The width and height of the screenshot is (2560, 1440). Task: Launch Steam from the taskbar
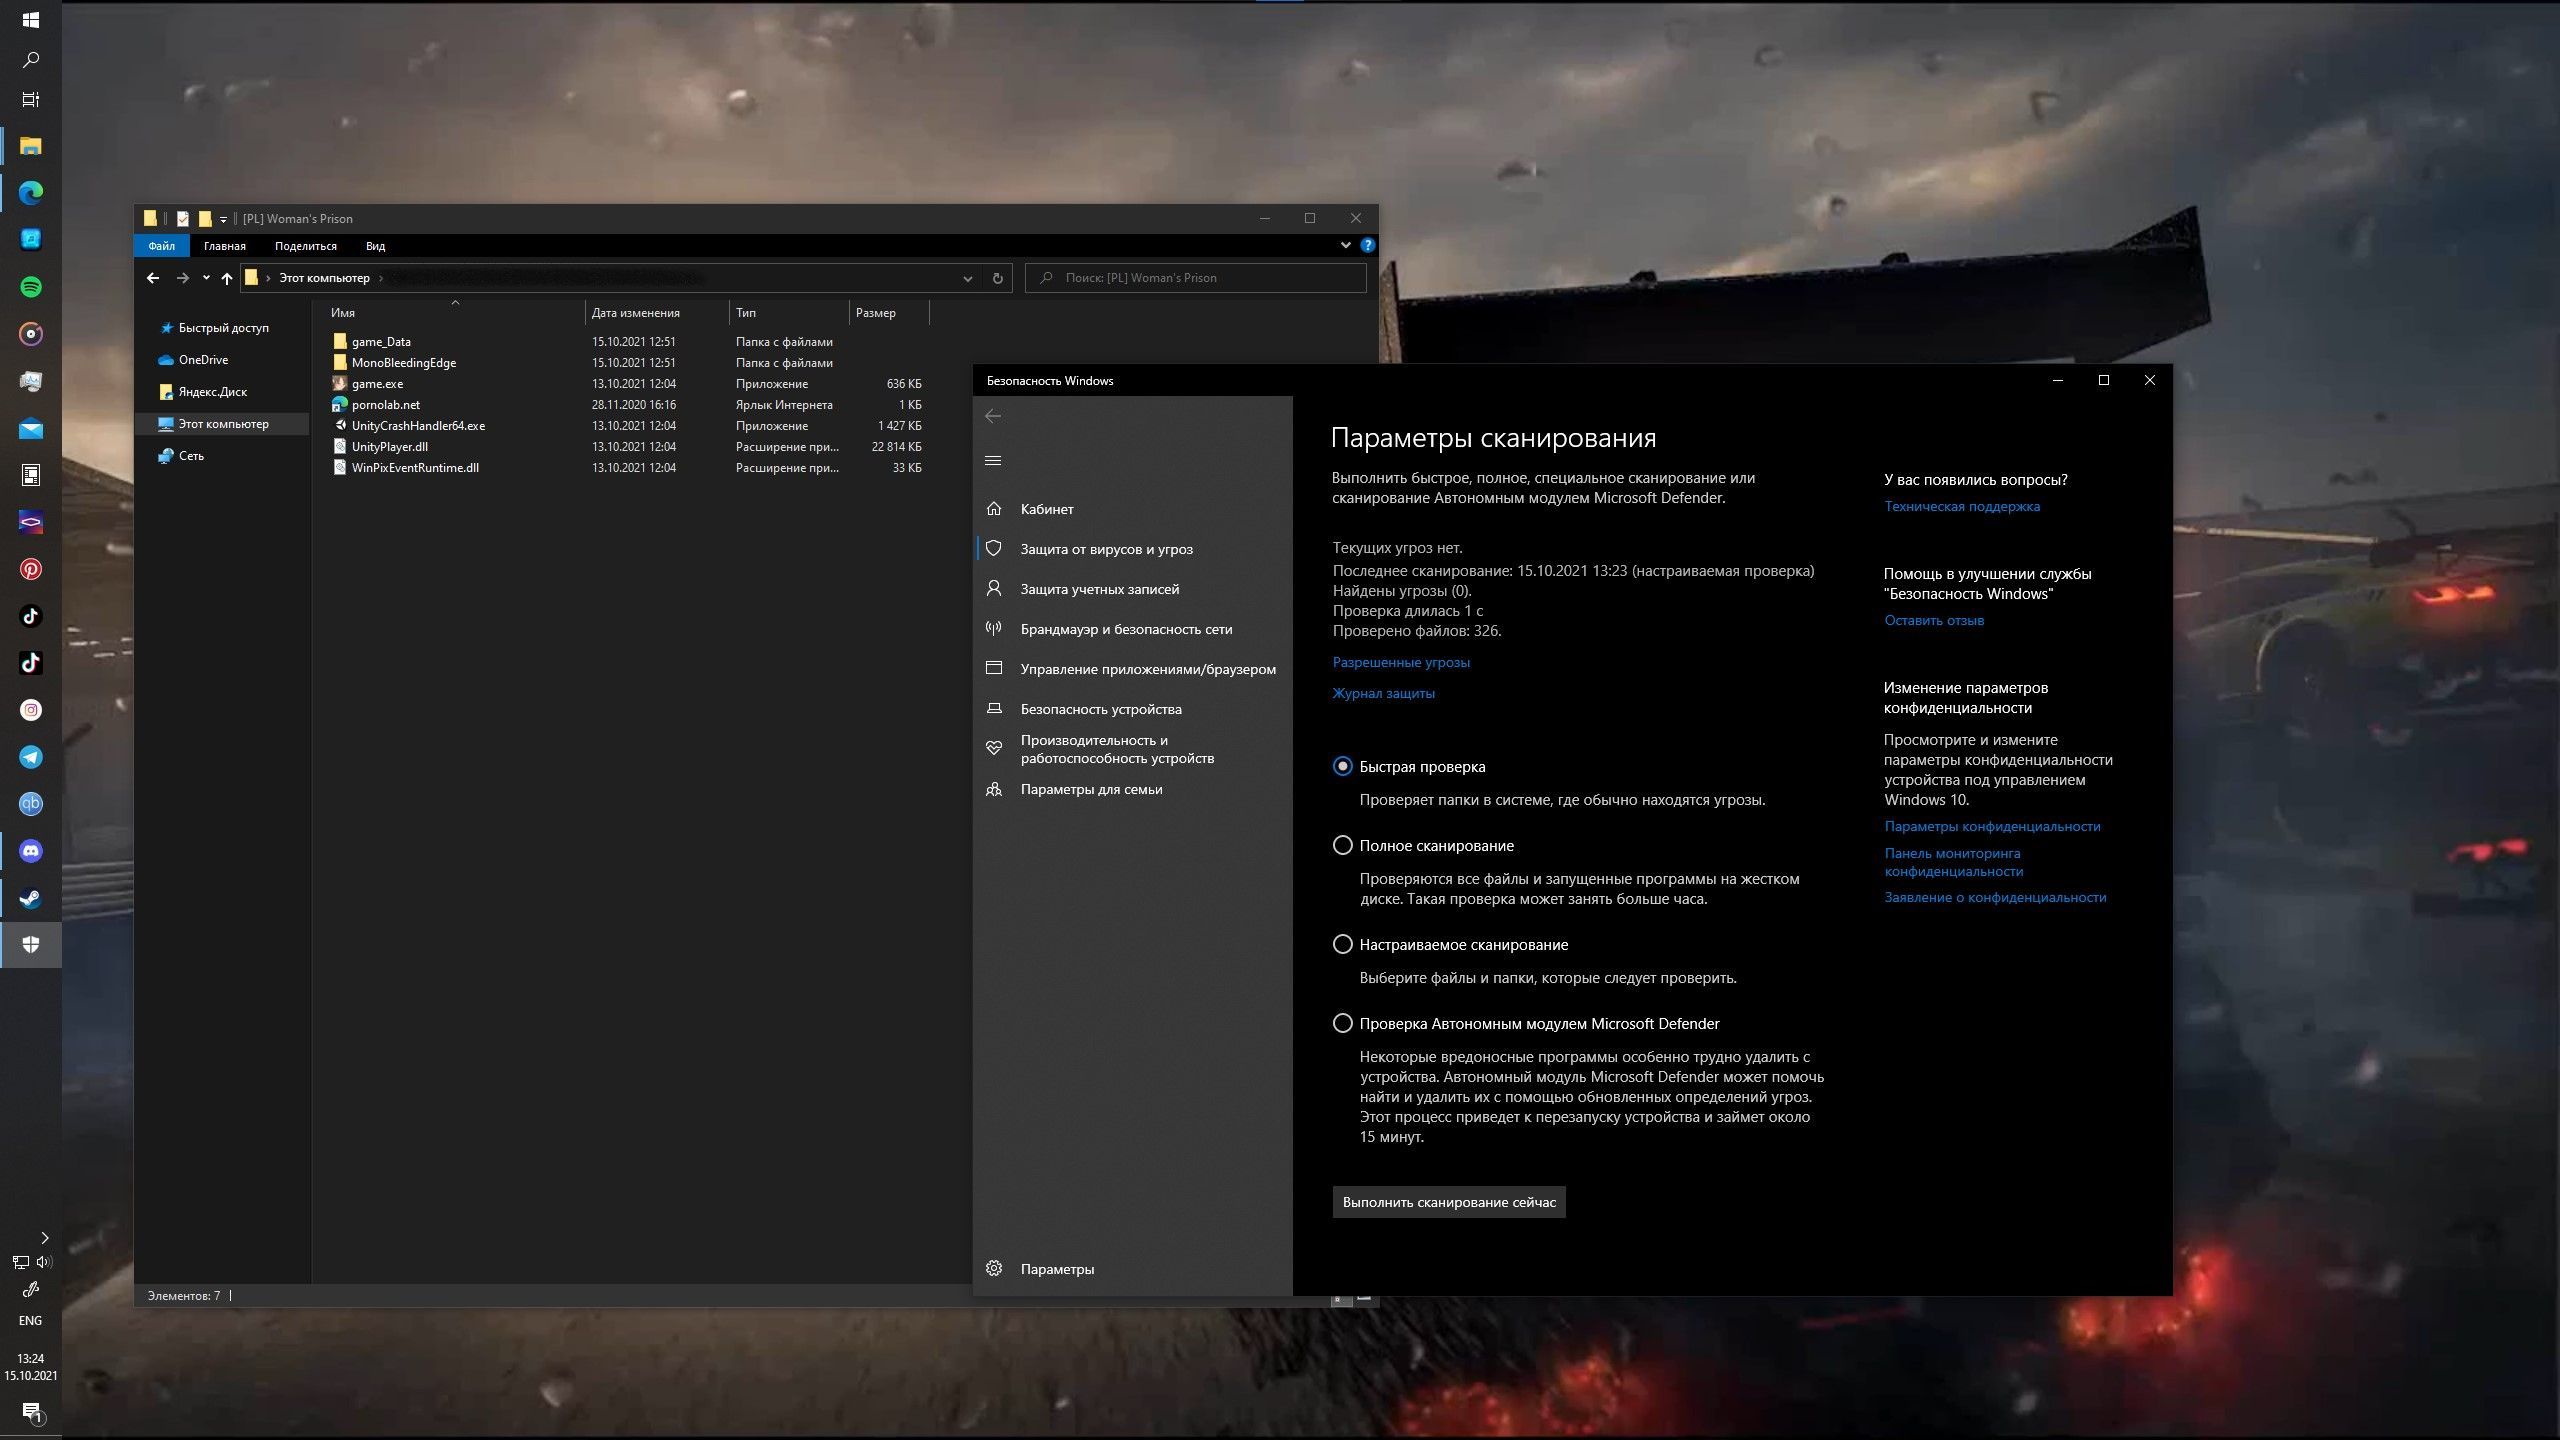[31, 898]
